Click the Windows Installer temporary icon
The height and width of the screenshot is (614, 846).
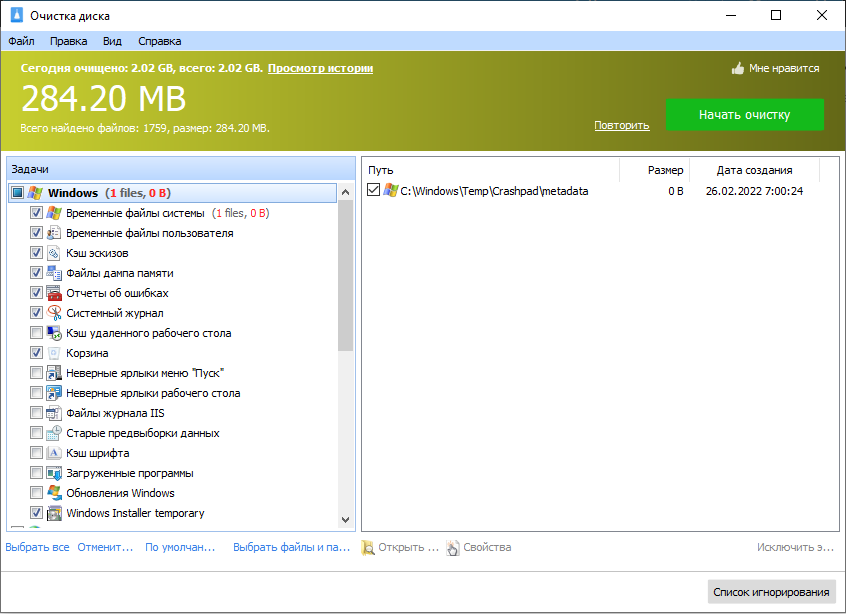(53, 512)
